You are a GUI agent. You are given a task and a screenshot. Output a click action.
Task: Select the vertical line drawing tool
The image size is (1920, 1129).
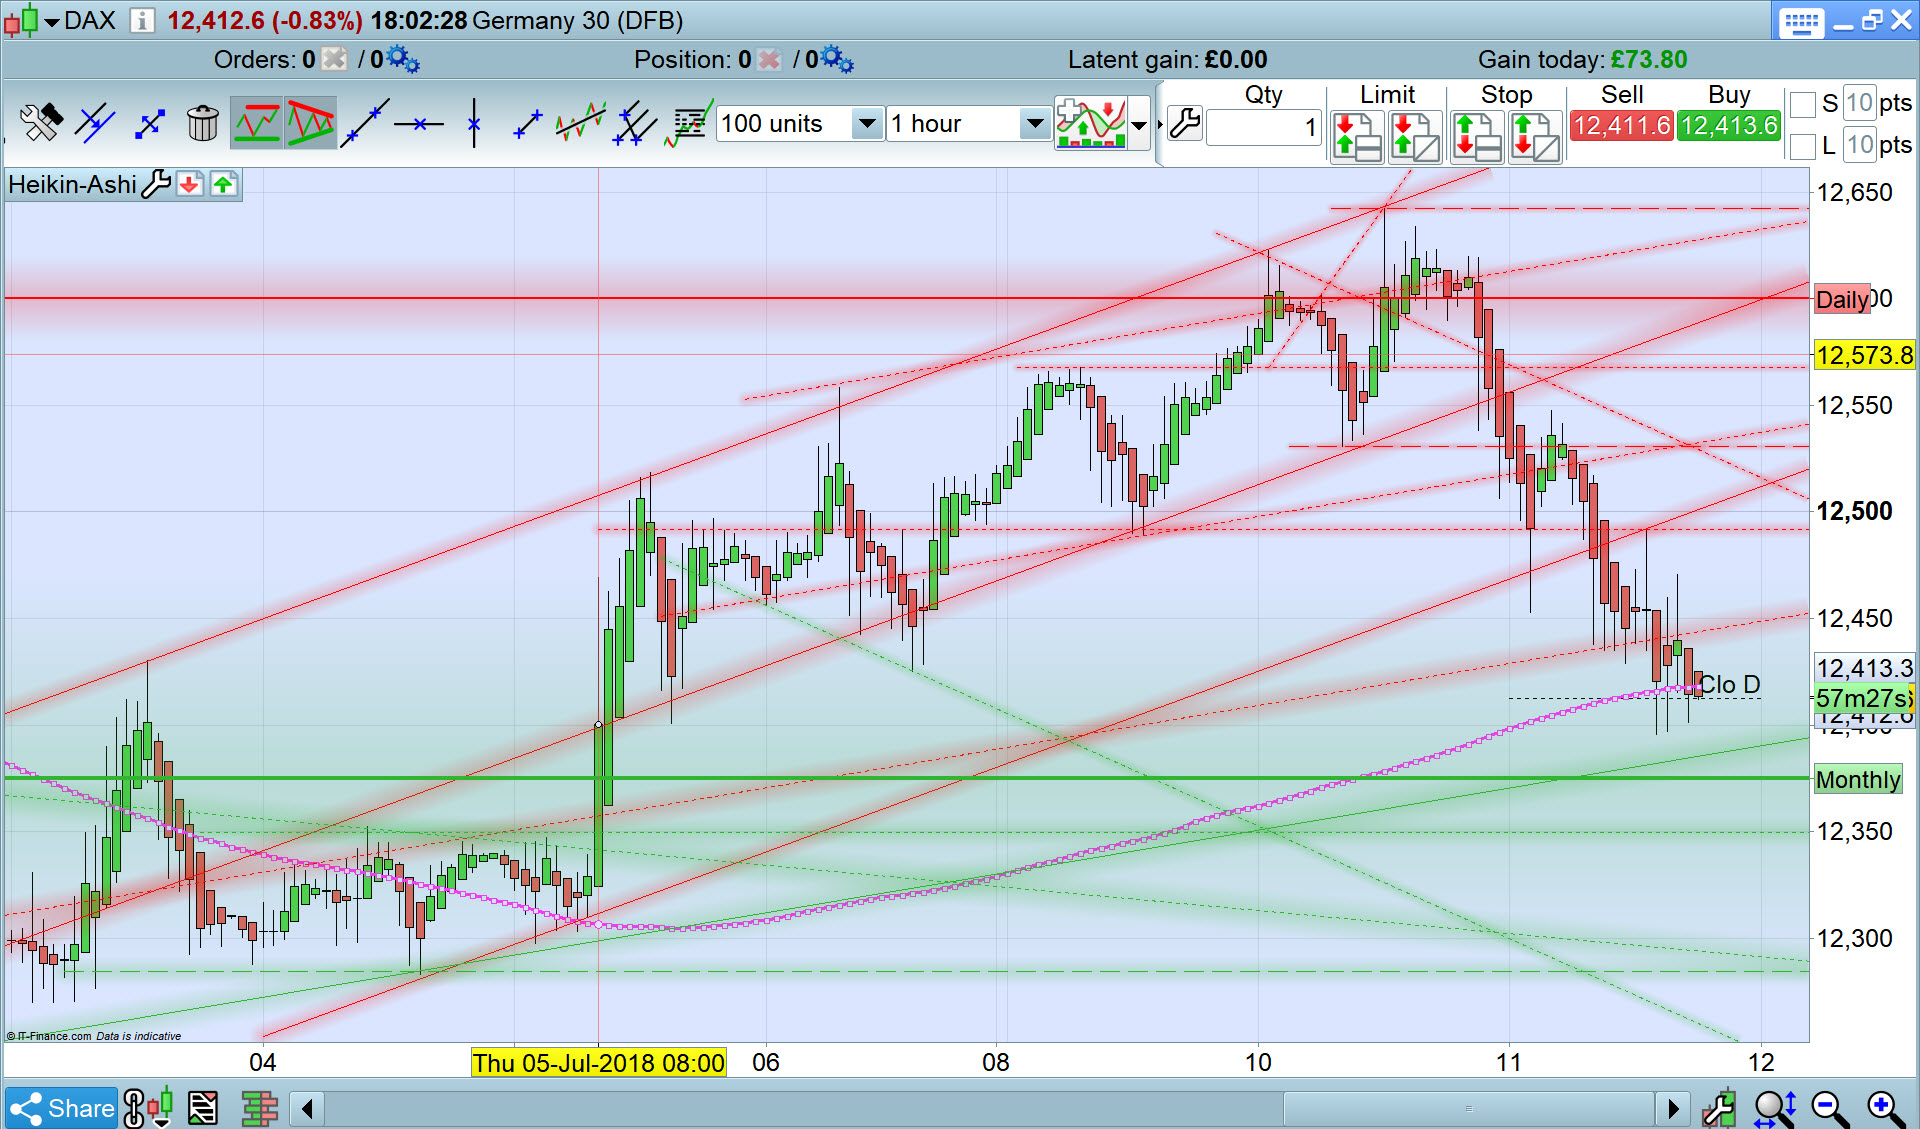point(474,124)
